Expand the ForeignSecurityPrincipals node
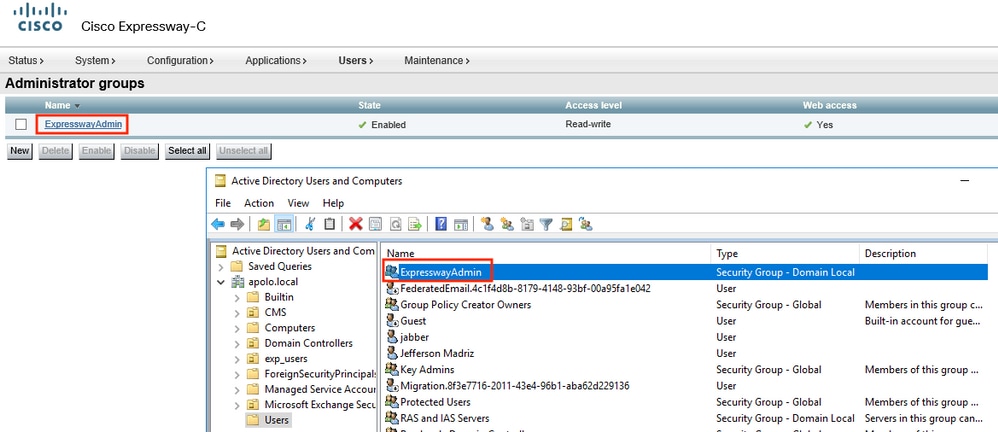Screen dimensions: 998x432 pyautogui.click(x=237, y=374)
